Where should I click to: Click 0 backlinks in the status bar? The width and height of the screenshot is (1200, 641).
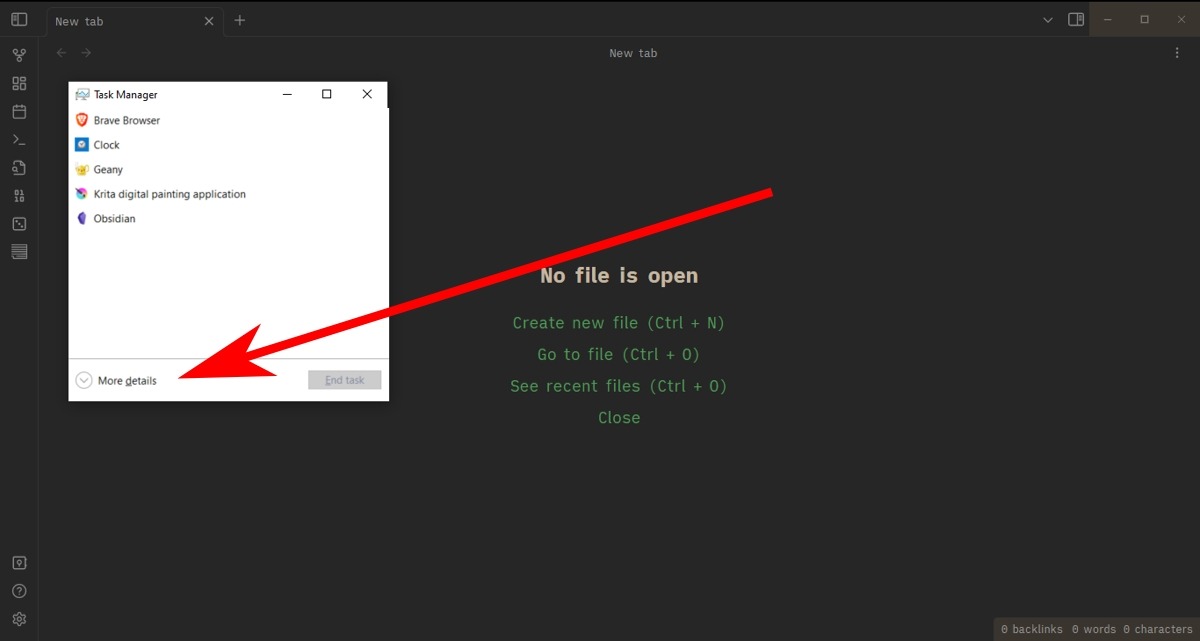(x=1030, y=629)
